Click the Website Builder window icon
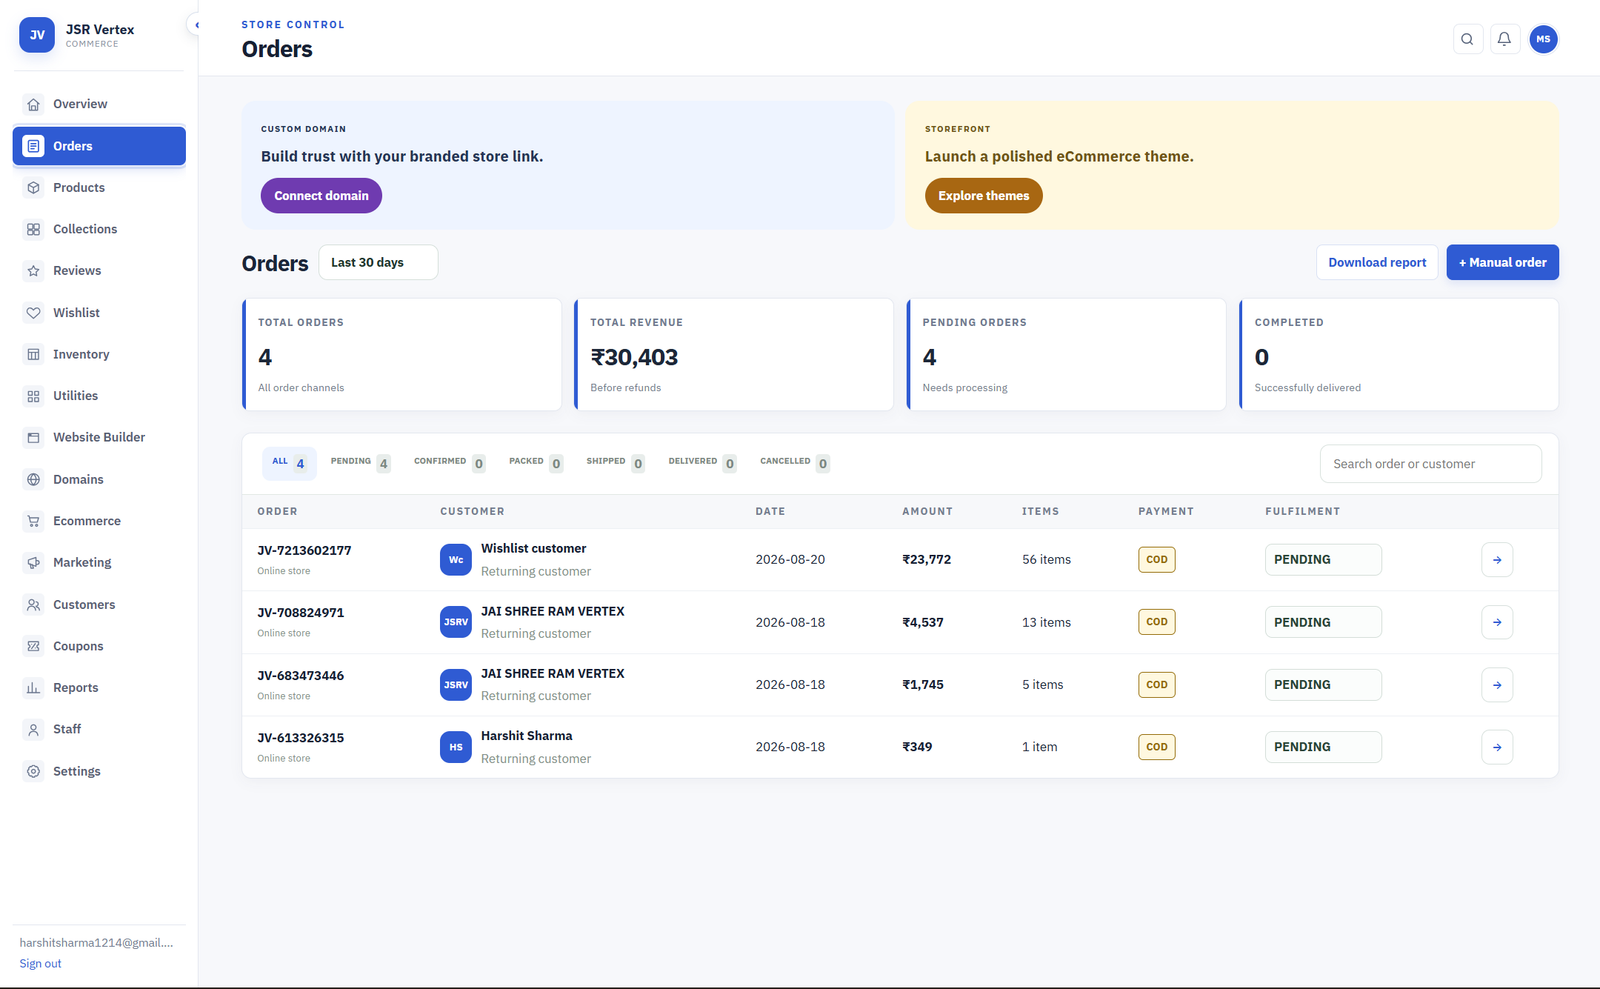The height and width of the screenshot is (989, 1600). point(33,438)
